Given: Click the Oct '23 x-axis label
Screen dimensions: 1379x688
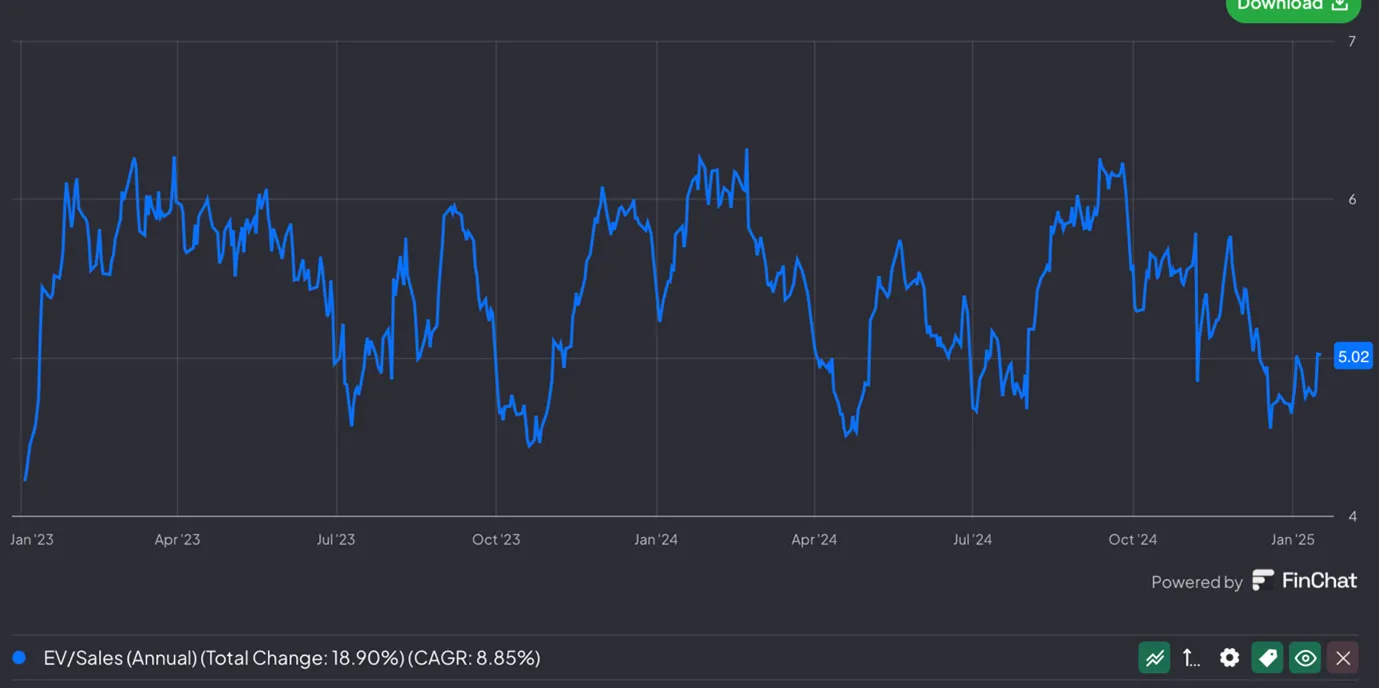Looking at the screenshot, I should click(x=496, y=540).
